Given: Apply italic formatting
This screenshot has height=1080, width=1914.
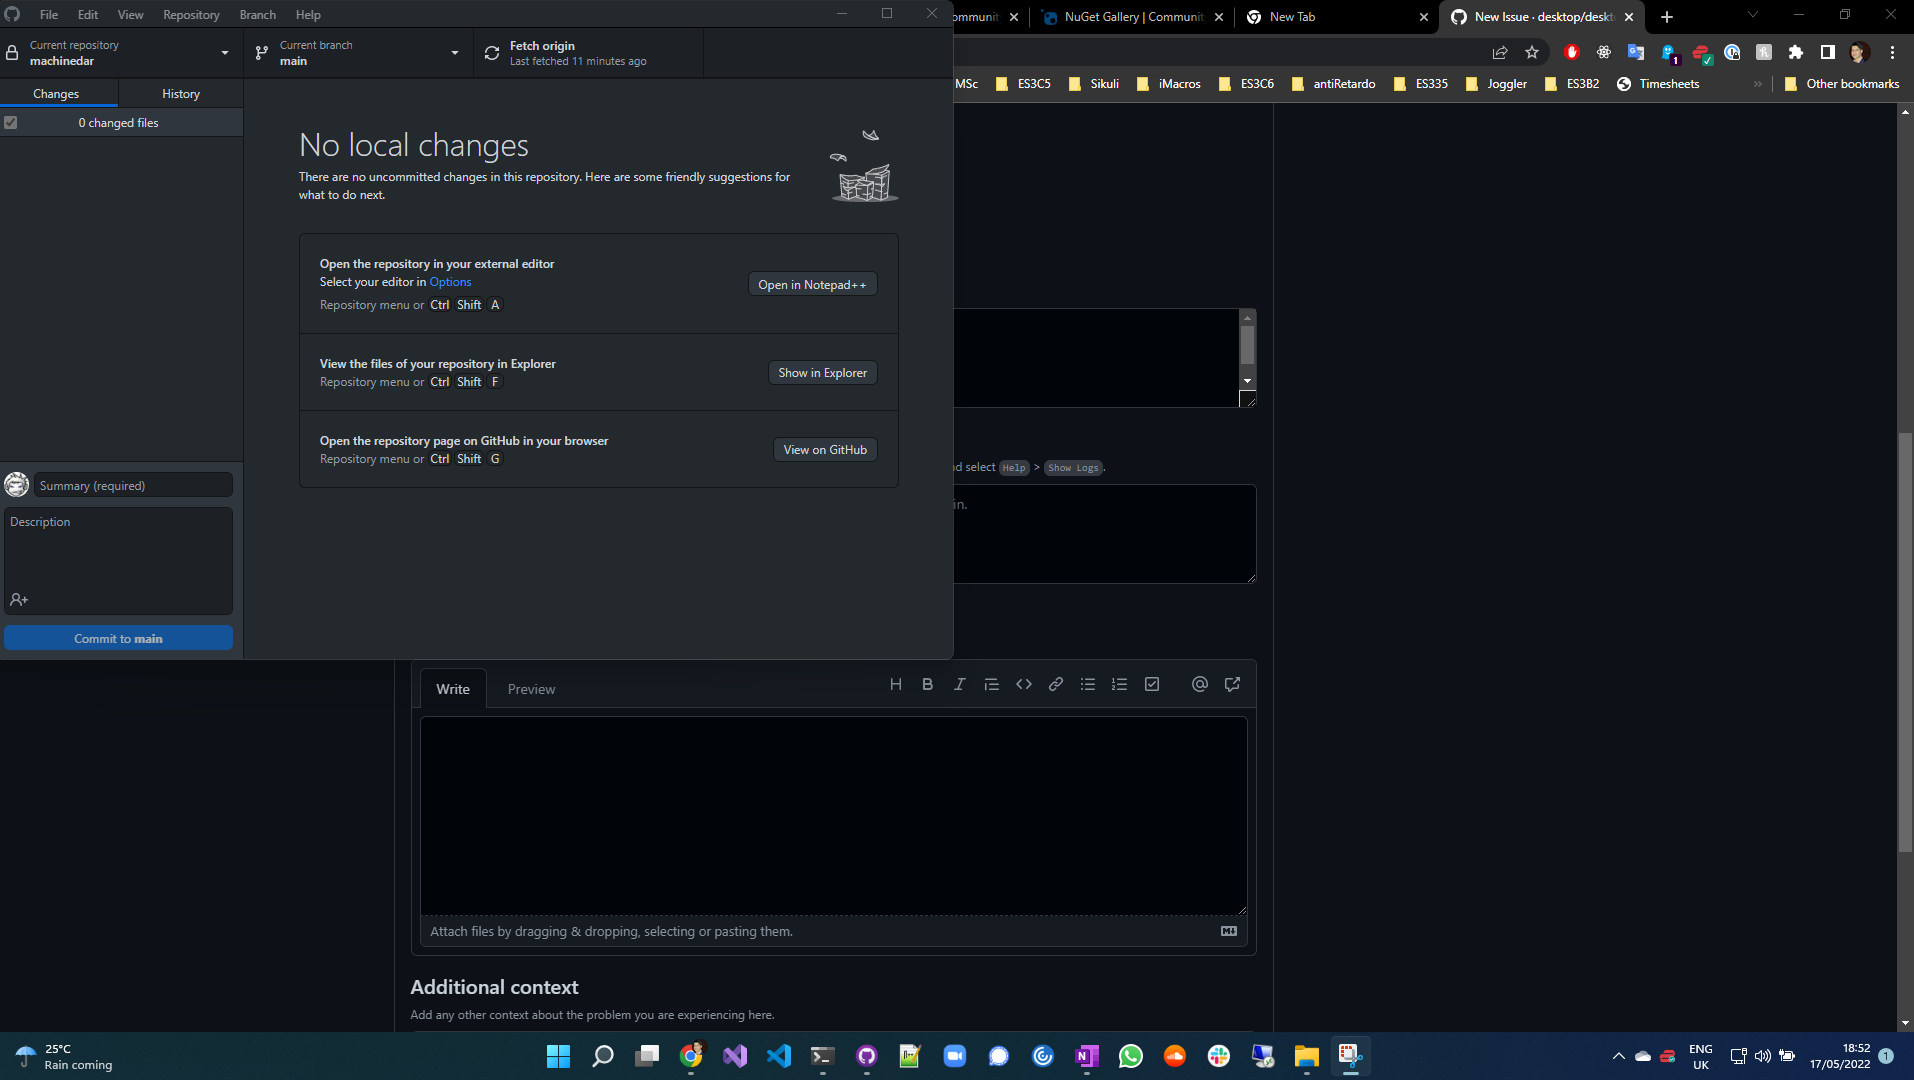Looking at the screenshot, I should 959,684.
